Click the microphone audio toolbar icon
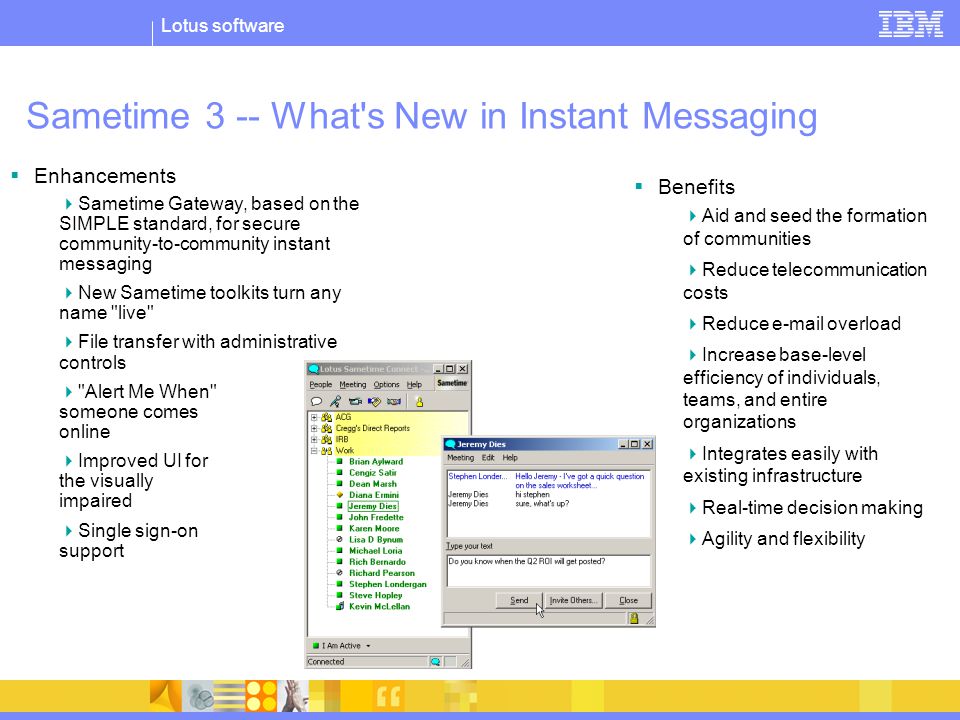The height and width of the screenshot is (720, 960). click(336, 402)
